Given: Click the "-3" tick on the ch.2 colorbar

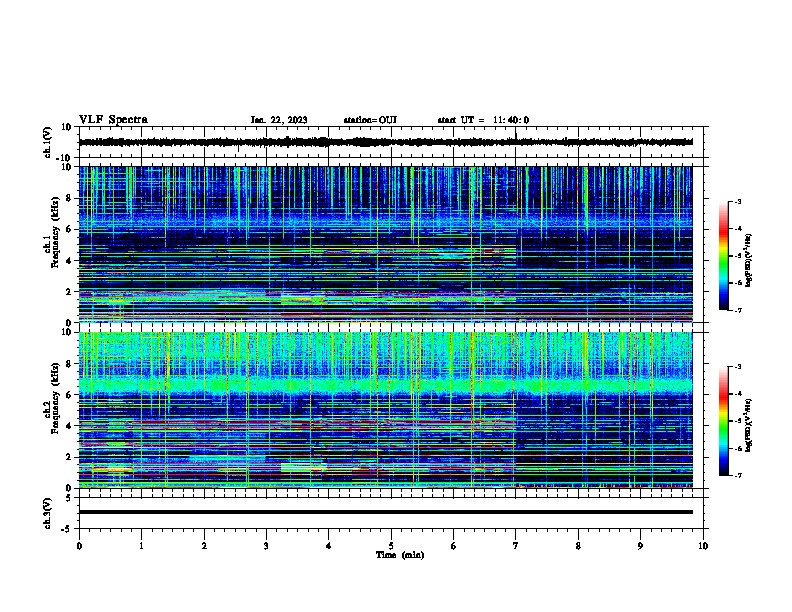Looking at the screenshot, I should click(x=737, y=367).
